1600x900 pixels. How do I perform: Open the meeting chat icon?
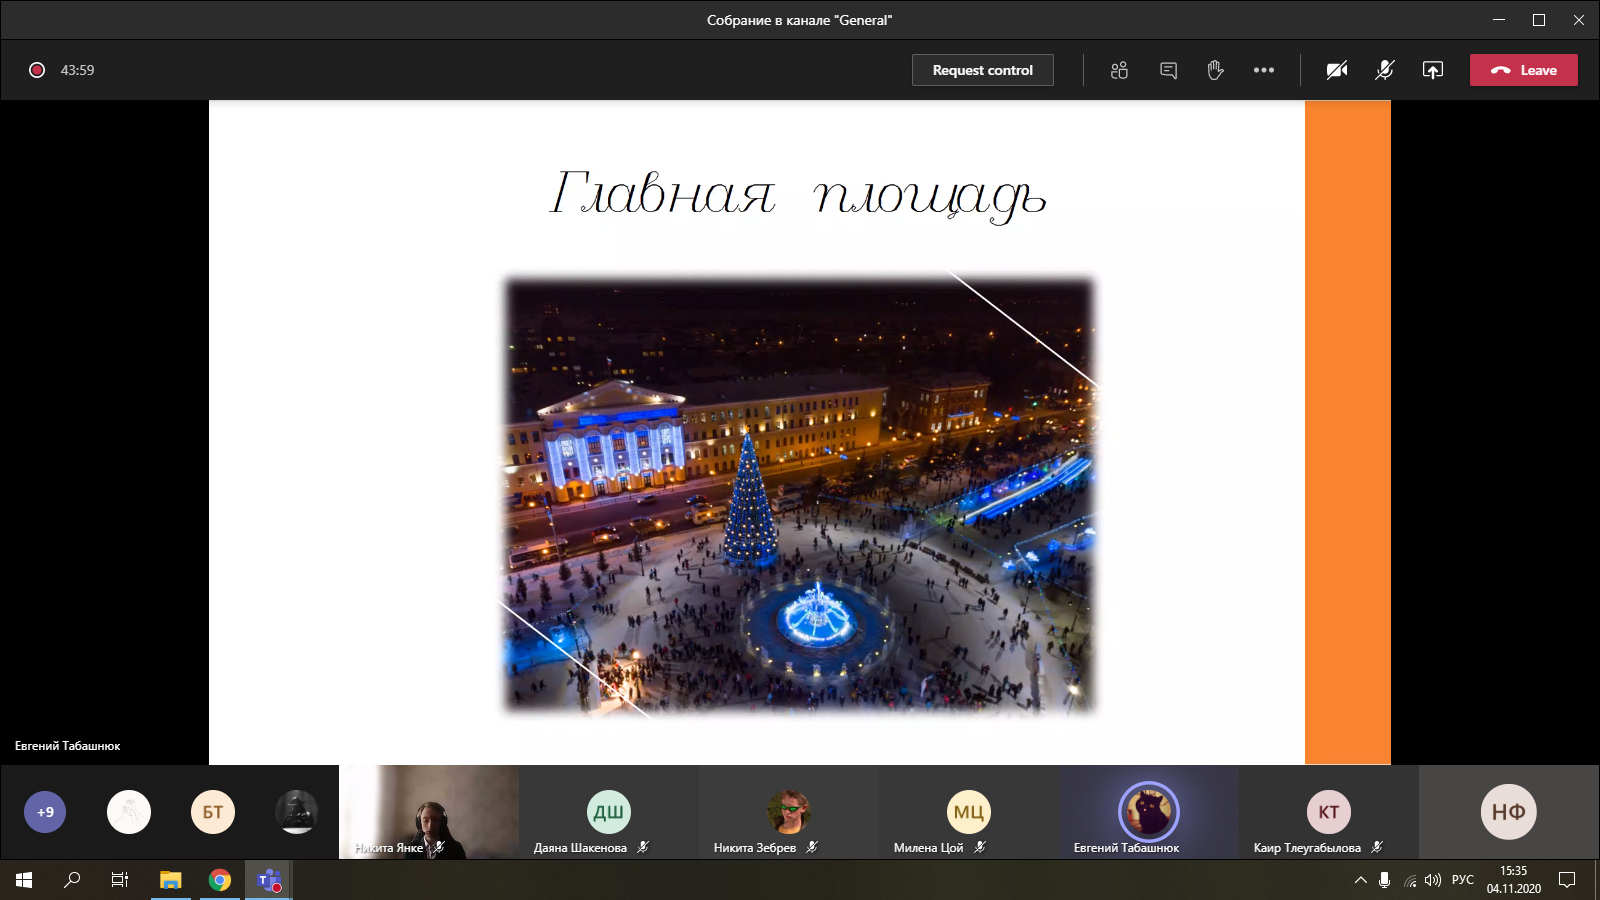point(1168,70)
